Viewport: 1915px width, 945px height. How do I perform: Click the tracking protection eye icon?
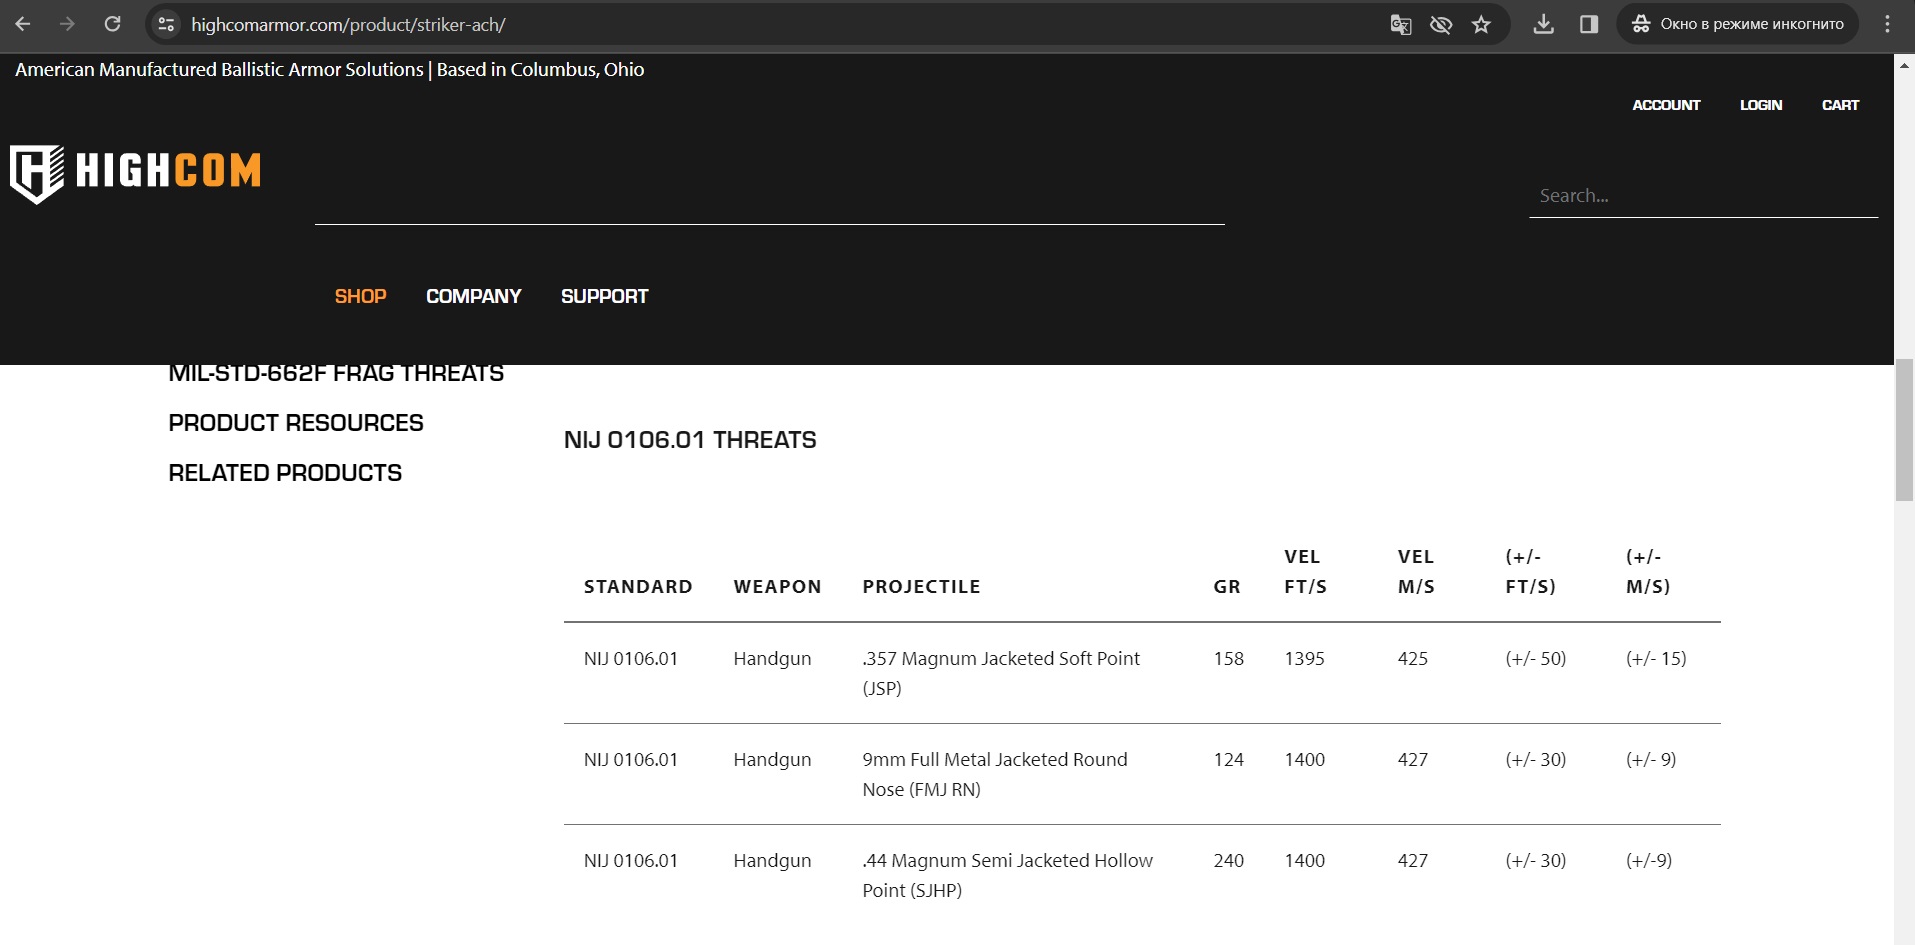[x=1440, y=24]
